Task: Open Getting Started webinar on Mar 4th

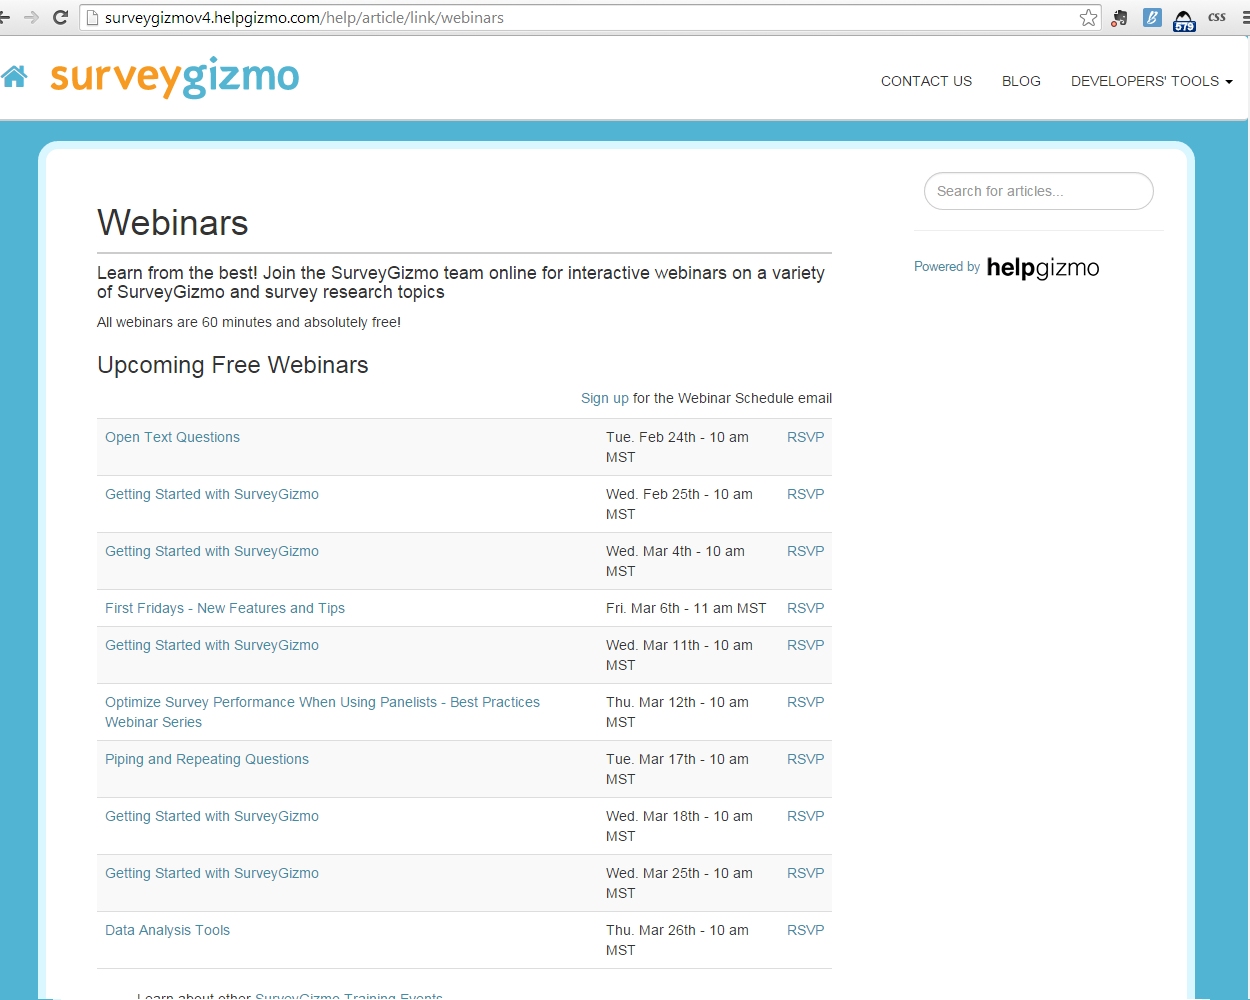Action: tap(212, 551)
